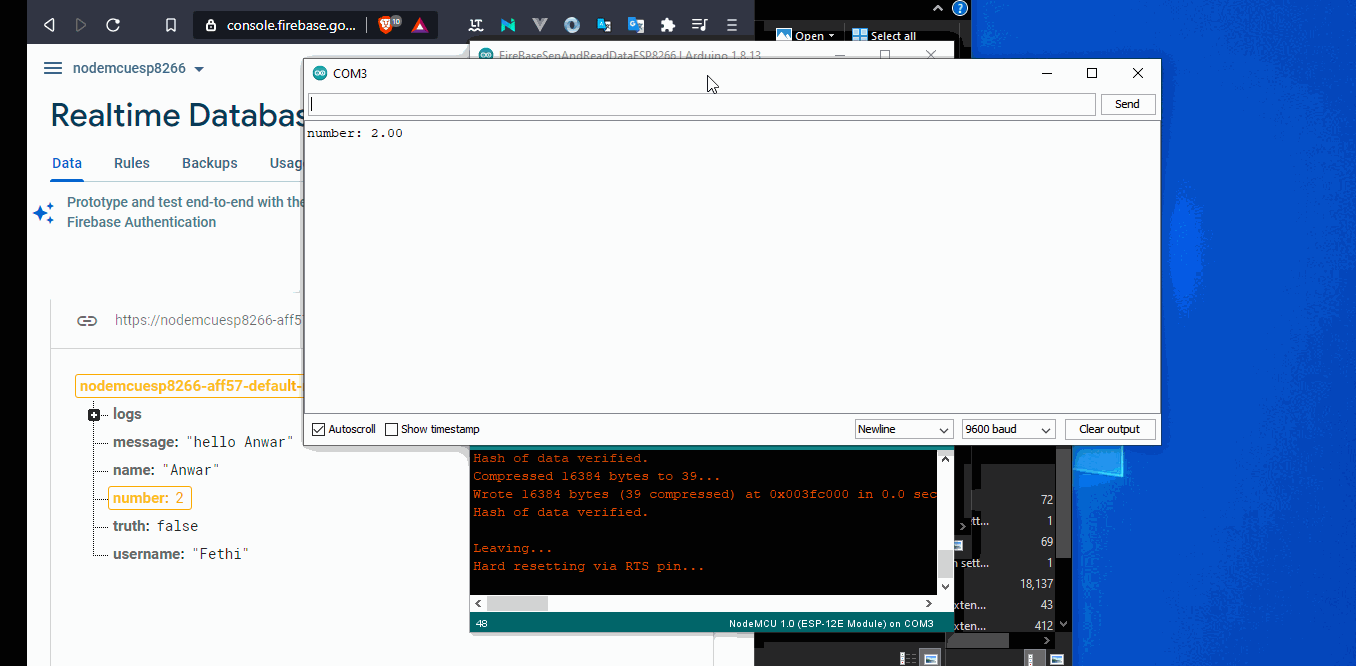This screenshot has width=1356, height=666.
Task: Click NodeMCU 1.0 (ESP-12E Module) on COM3 status
Action: pos(831,623)
